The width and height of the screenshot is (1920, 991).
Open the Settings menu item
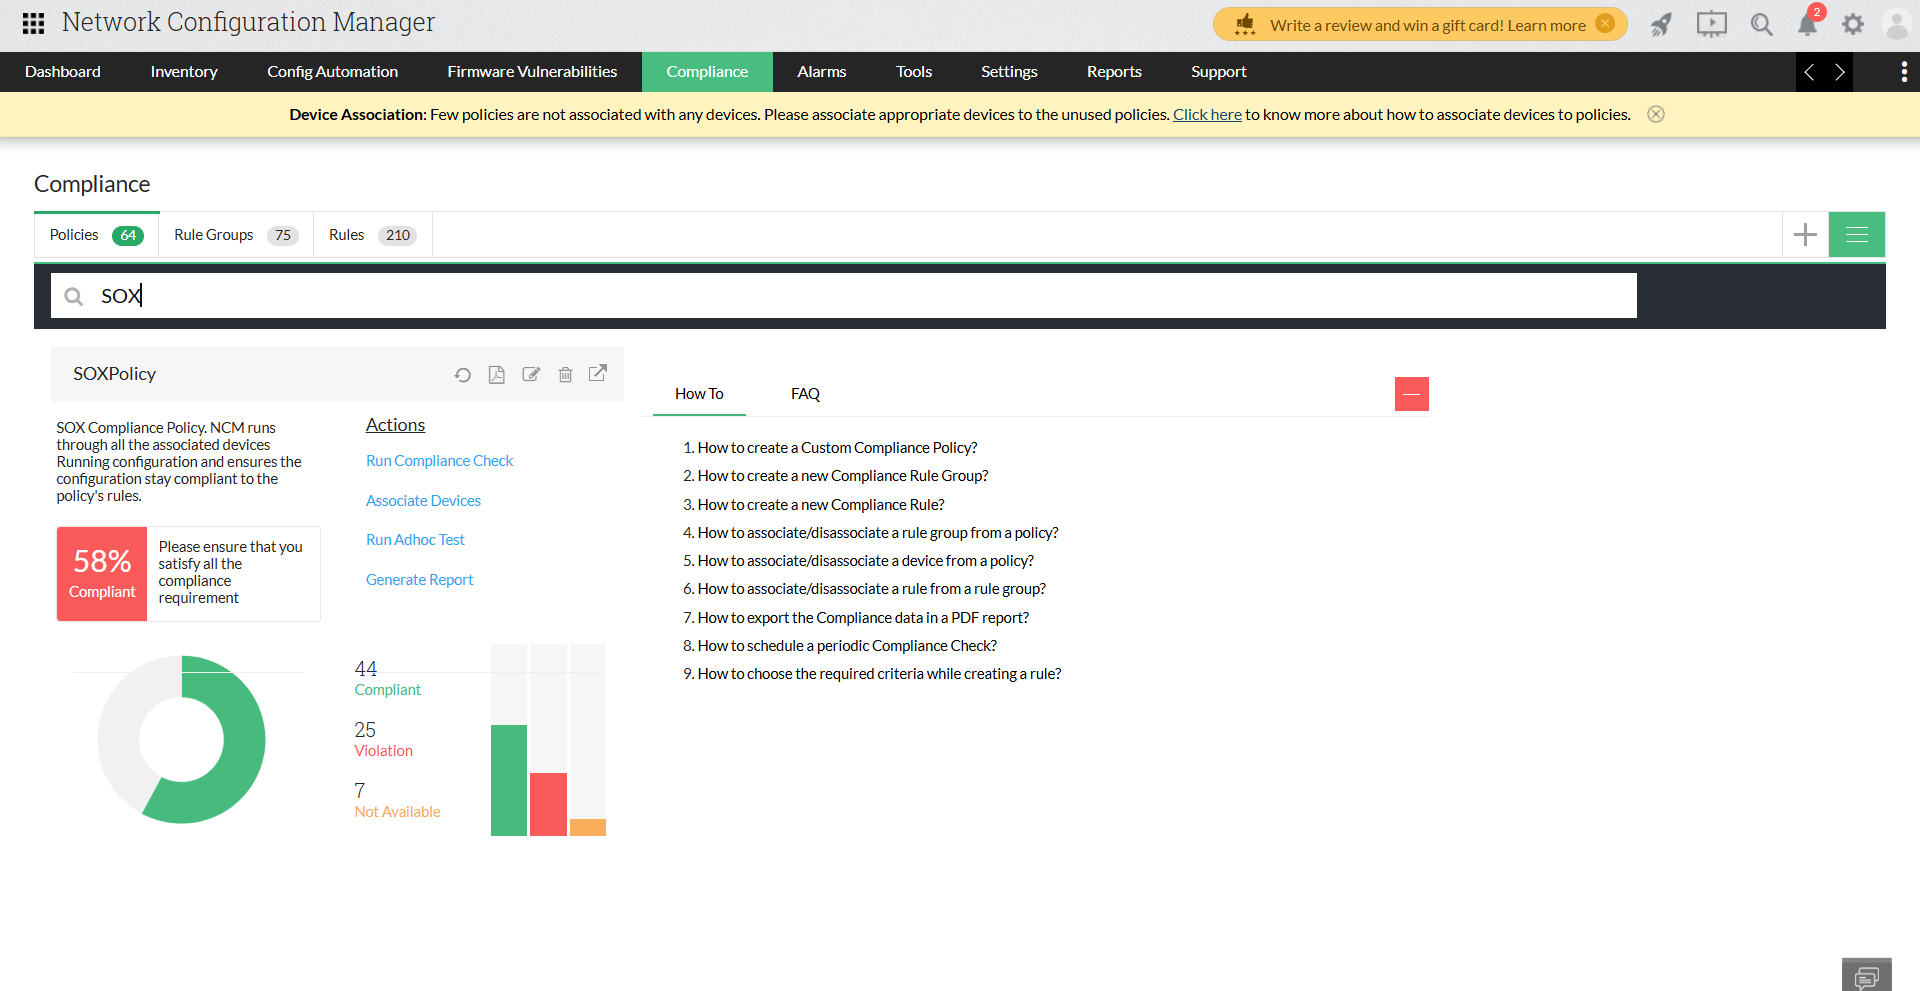1009,72
